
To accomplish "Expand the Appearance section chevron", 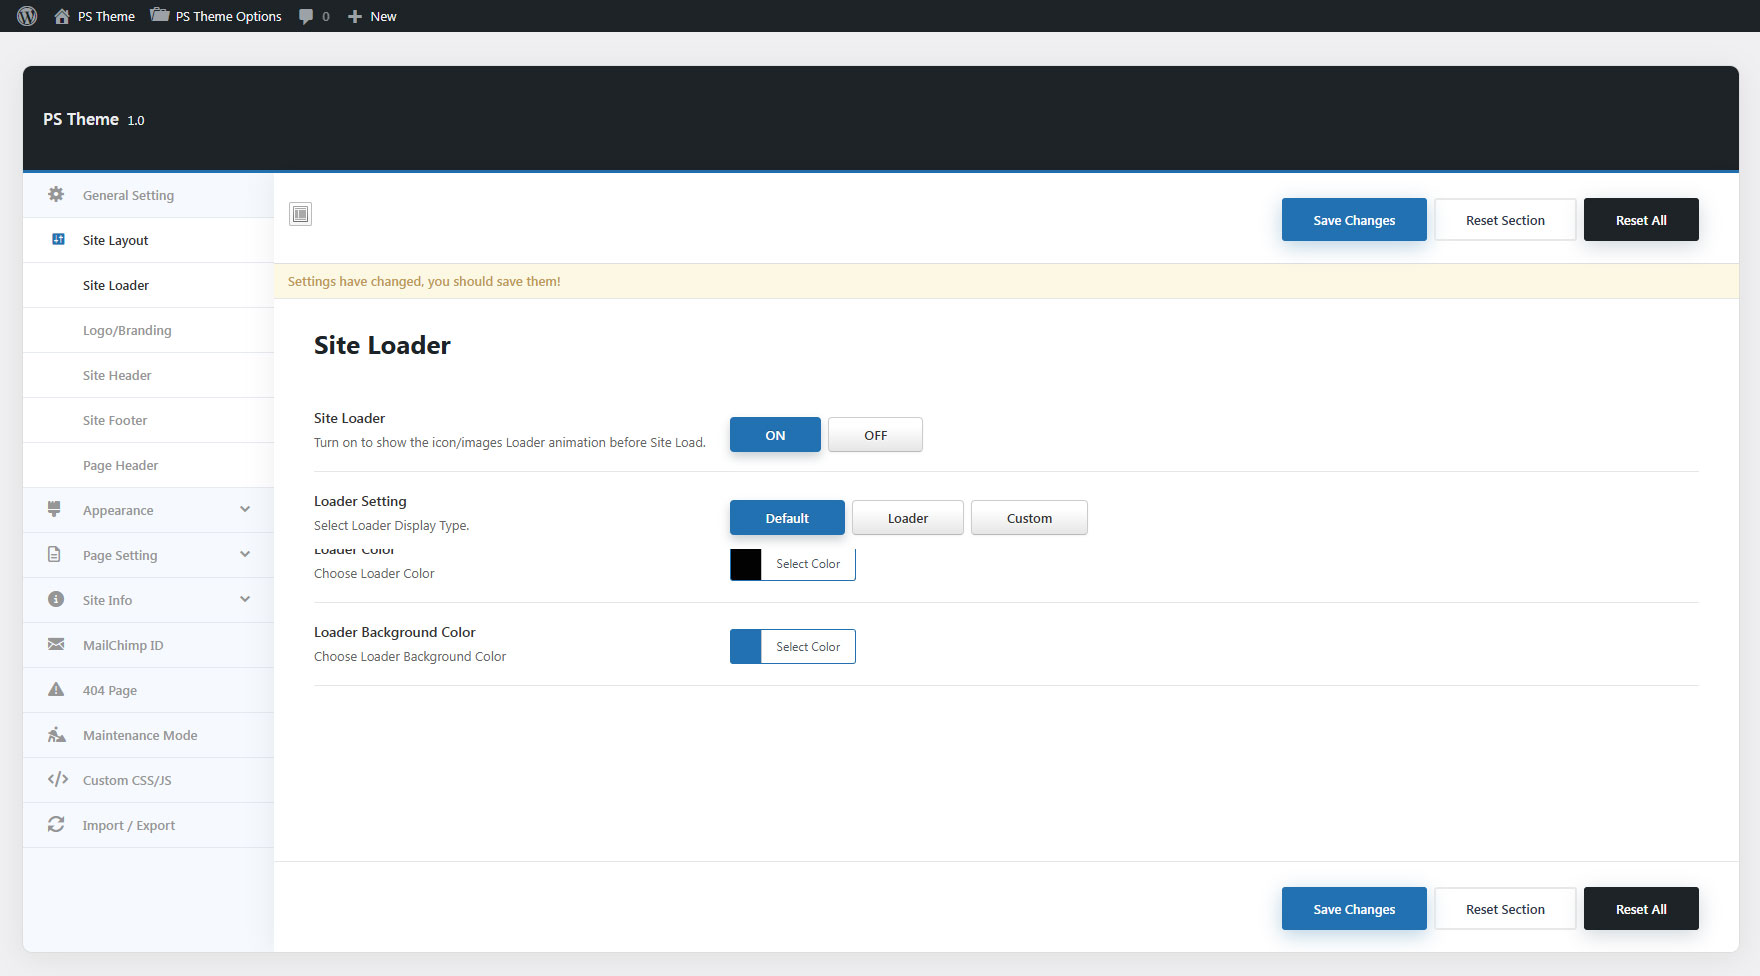I will [245, 510].
